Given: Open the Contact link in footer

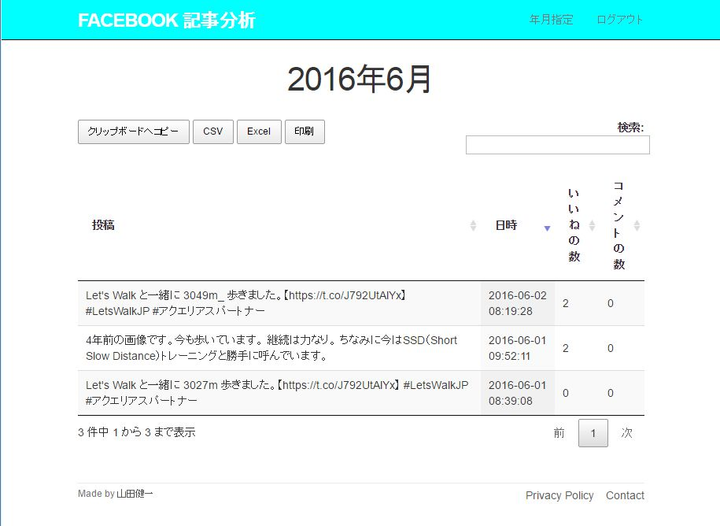Looking at the screenshot, I should 625,496.
